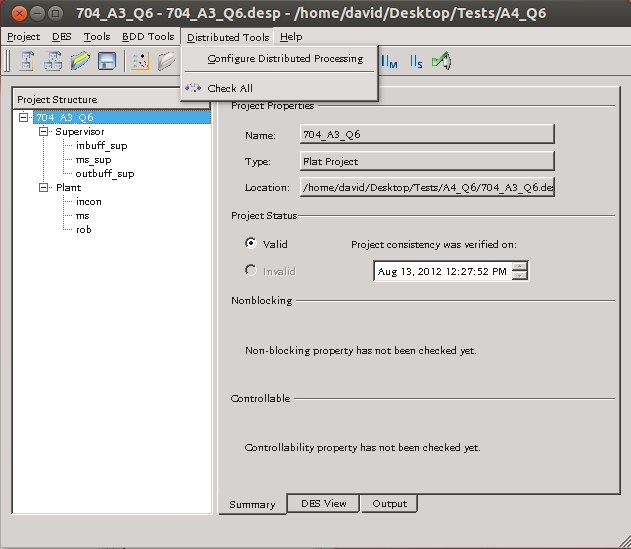631x549 pixels.
Task: Select outbuff_sup in the project tree
Action: 104,174
